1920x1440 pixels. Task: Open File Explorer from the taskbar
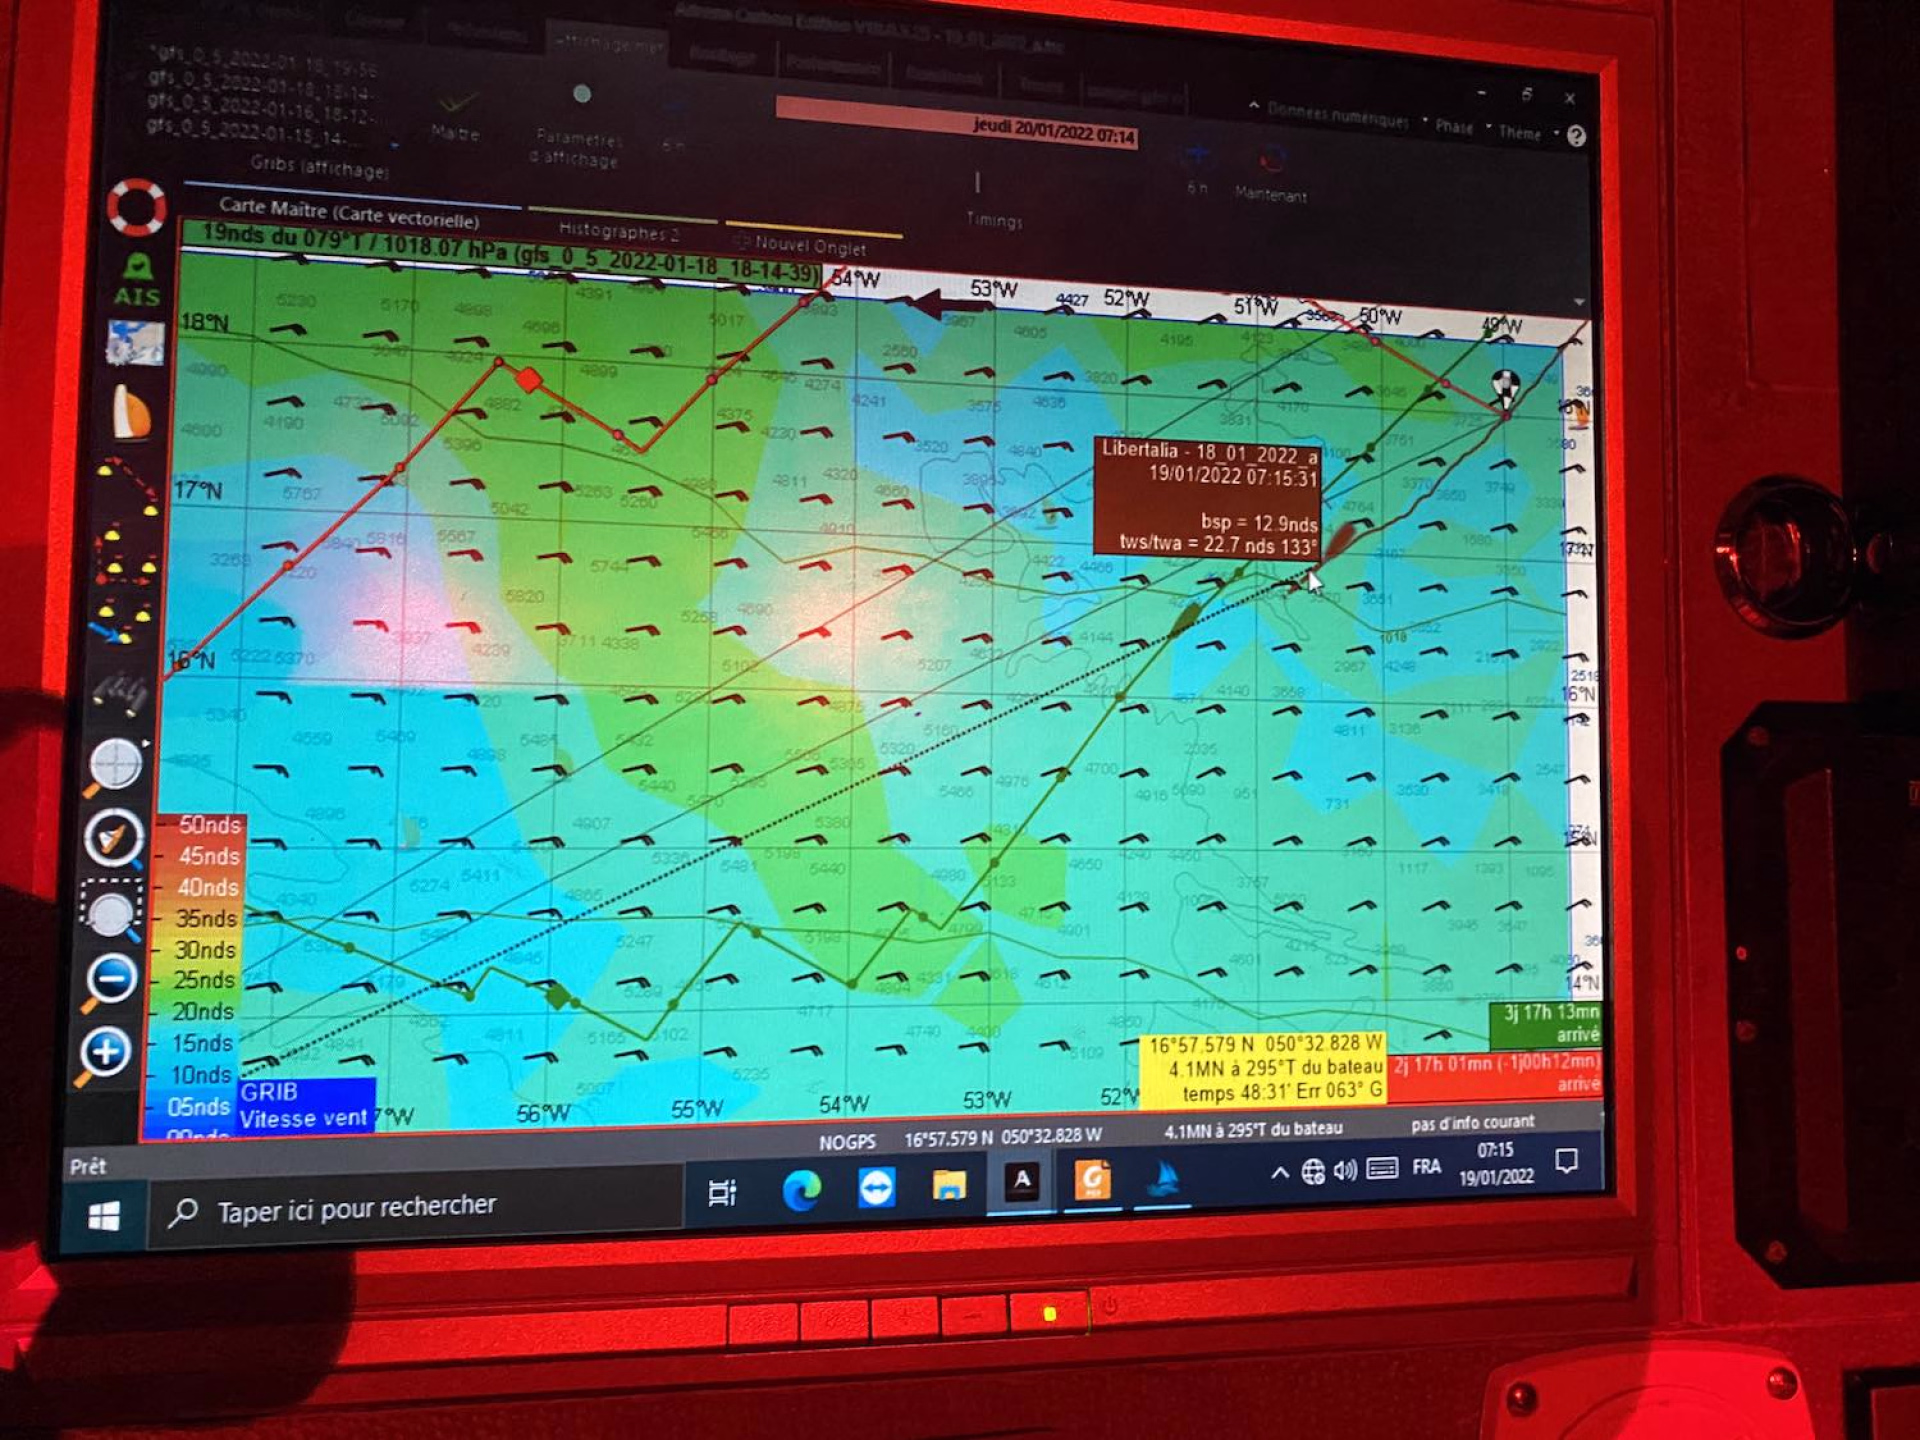point(949,1185)
